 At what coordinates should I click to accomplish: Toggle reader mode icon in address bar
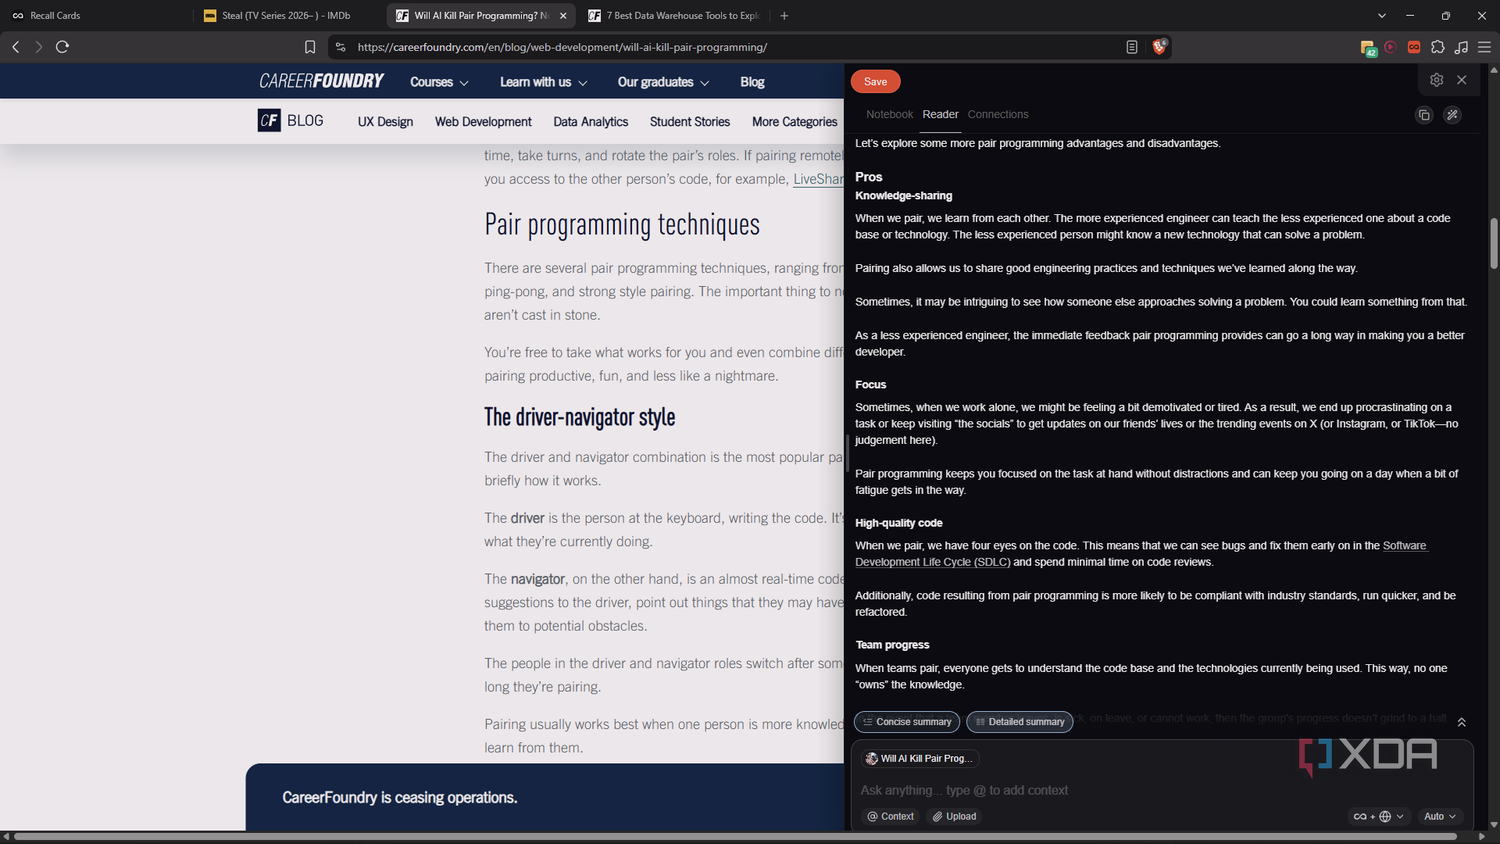tap(1131, 47)
